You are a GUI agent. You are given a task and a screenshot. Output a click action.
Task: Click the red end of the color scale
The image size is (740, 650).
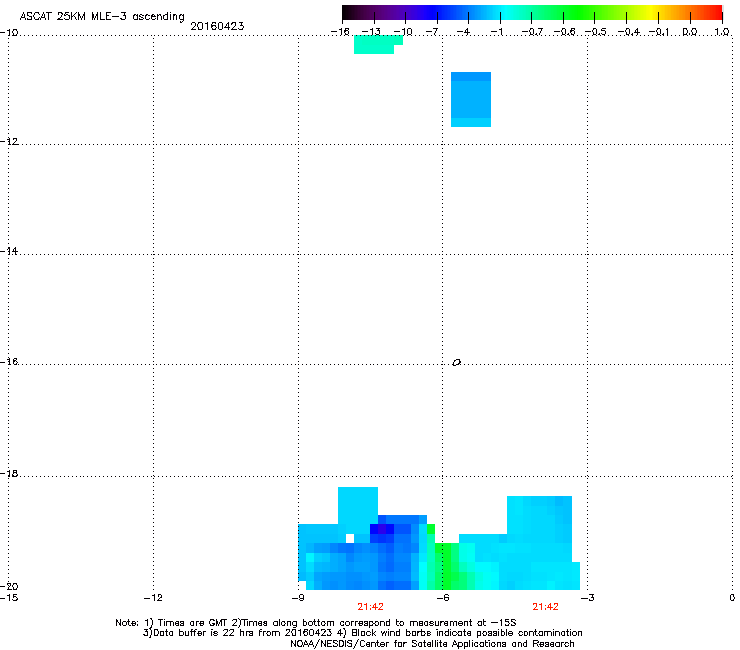coord(716,12)
